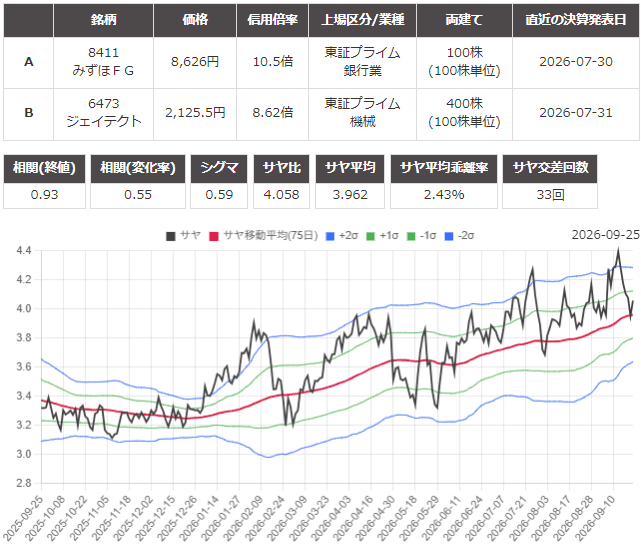
Task: Click the crossing count 33回
Action: coord(550,195)
